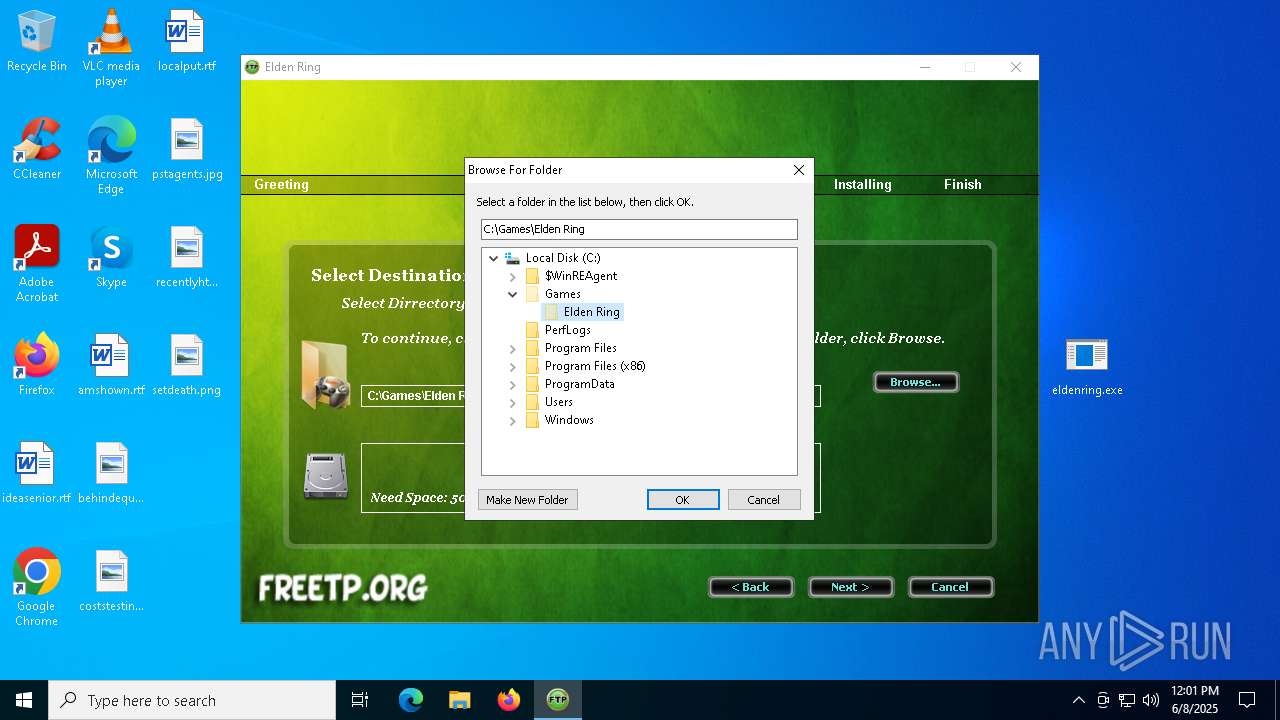Select the Elden Ring folder in tree

tap(591, 312)
